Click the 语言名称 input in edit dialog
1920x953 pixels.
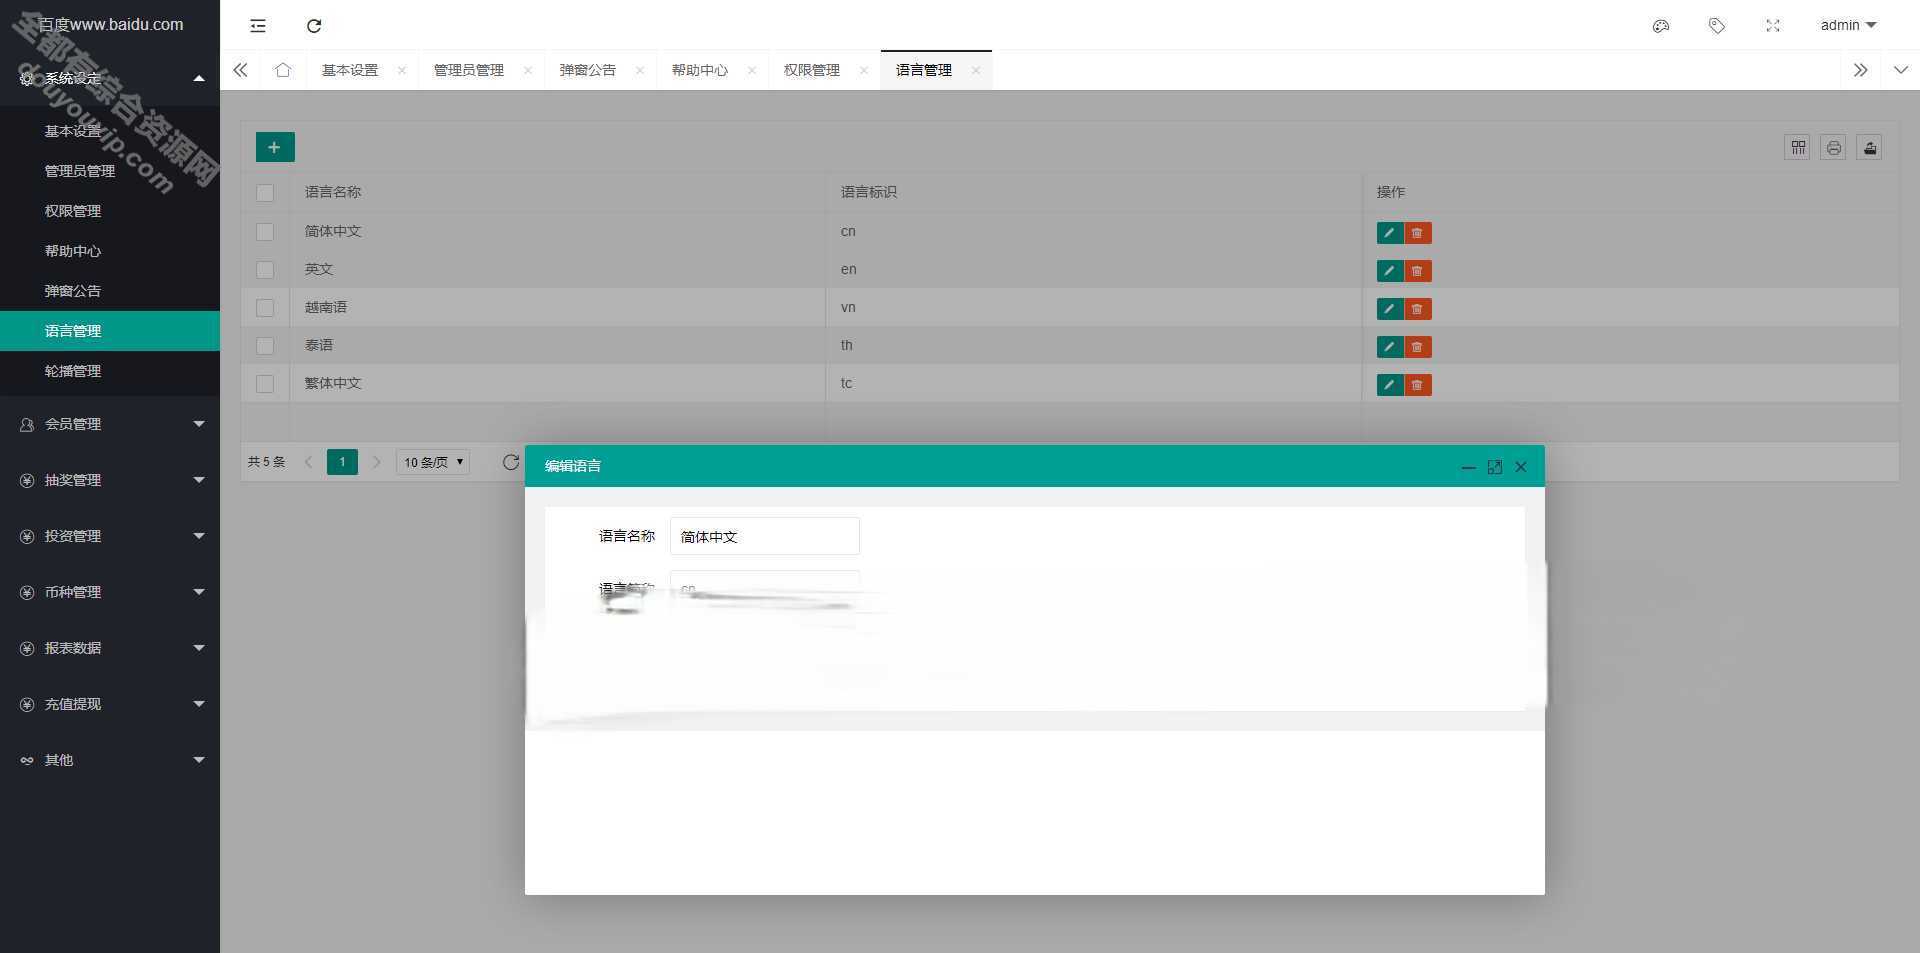click(765, 536)
